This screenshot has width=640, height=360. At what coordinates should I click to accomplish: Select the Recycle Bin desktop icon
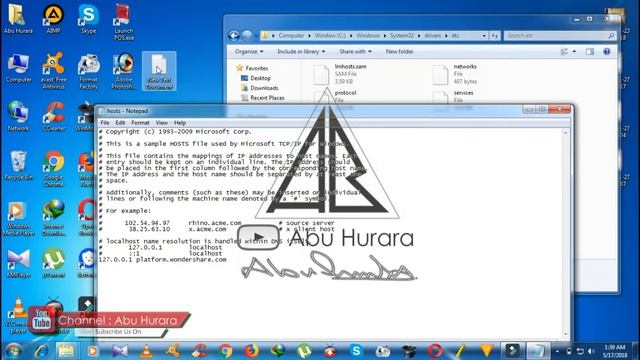point(18,166)
